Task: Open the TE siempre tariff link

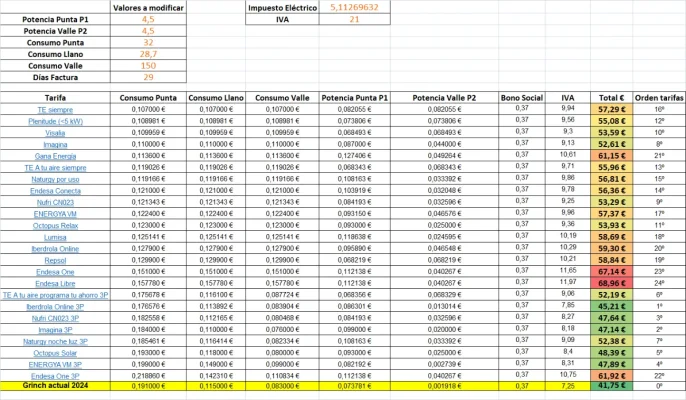Action: click(x=55, y=110)
